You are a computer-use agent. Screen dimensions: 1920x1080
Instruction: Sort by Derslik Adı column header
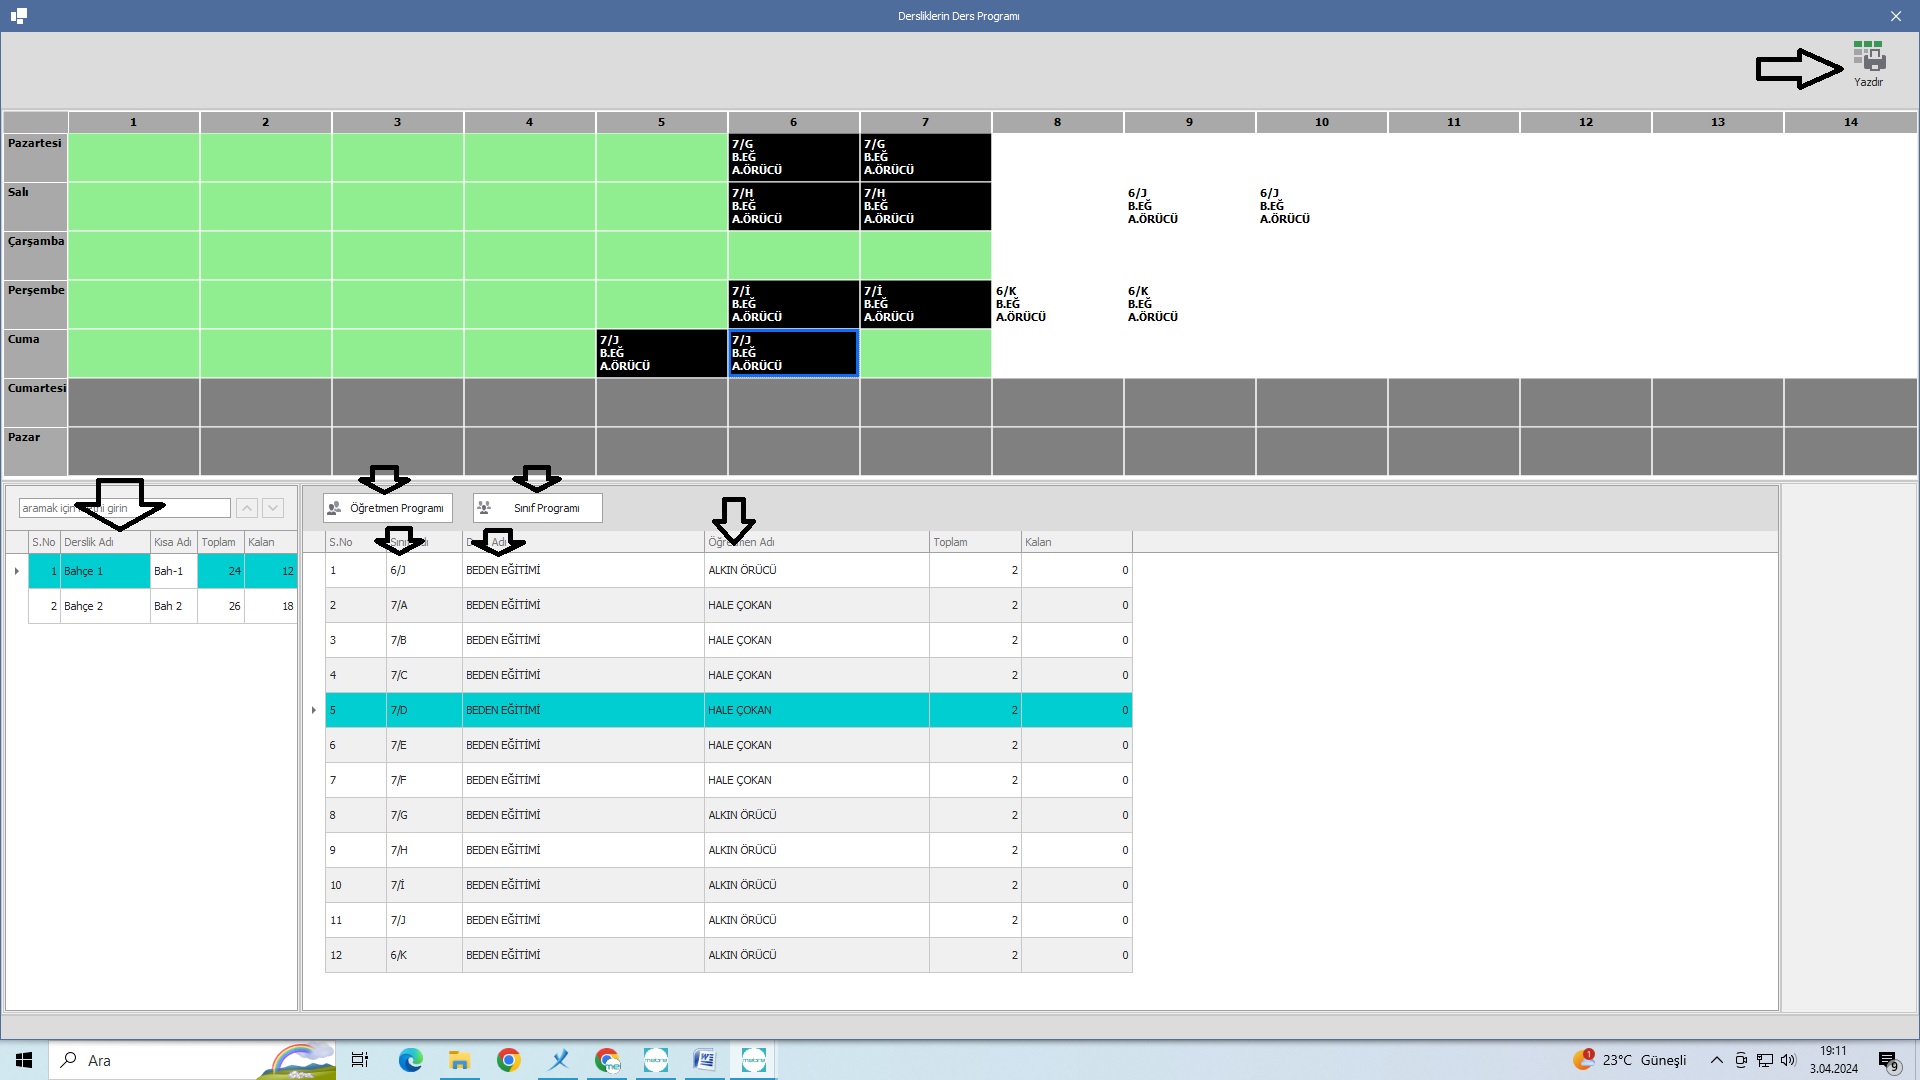click(105, 542)
